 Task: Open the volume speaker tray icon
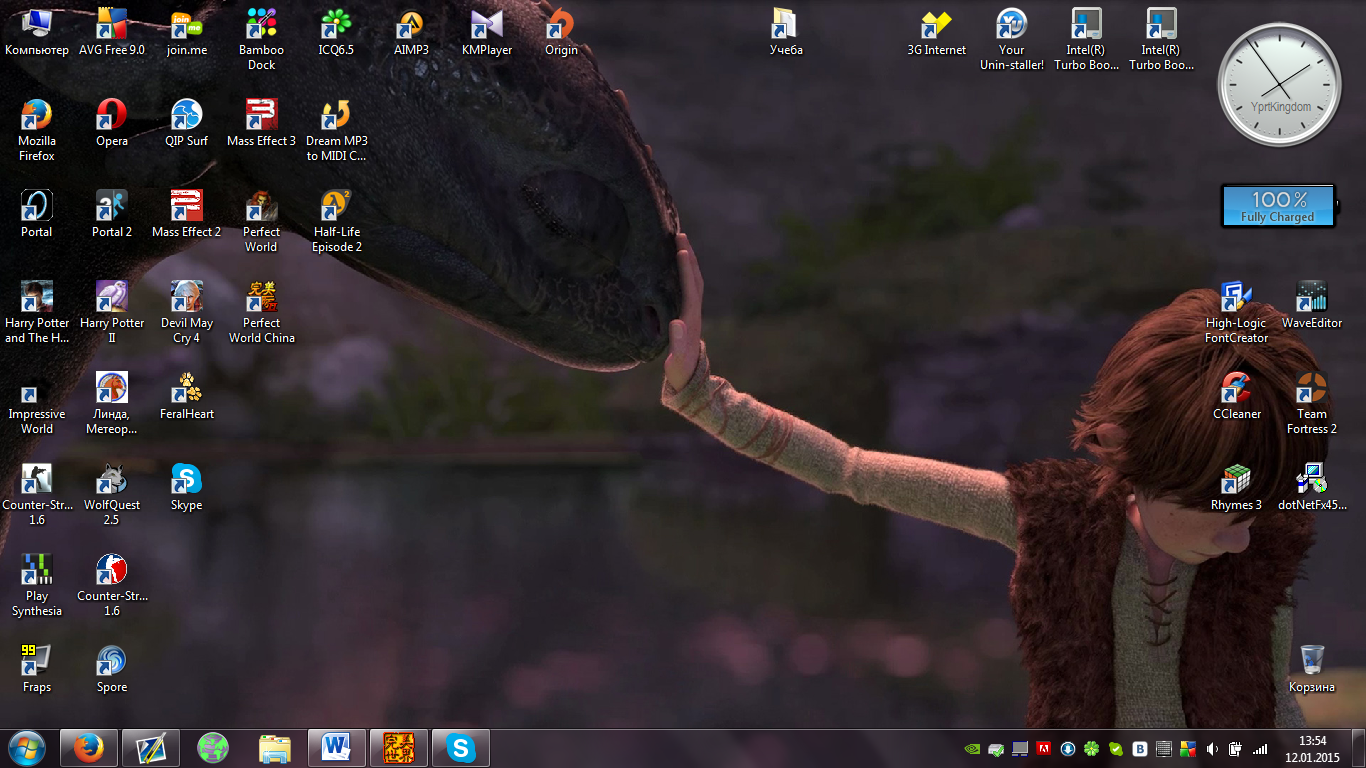(x=1211, y=748)
